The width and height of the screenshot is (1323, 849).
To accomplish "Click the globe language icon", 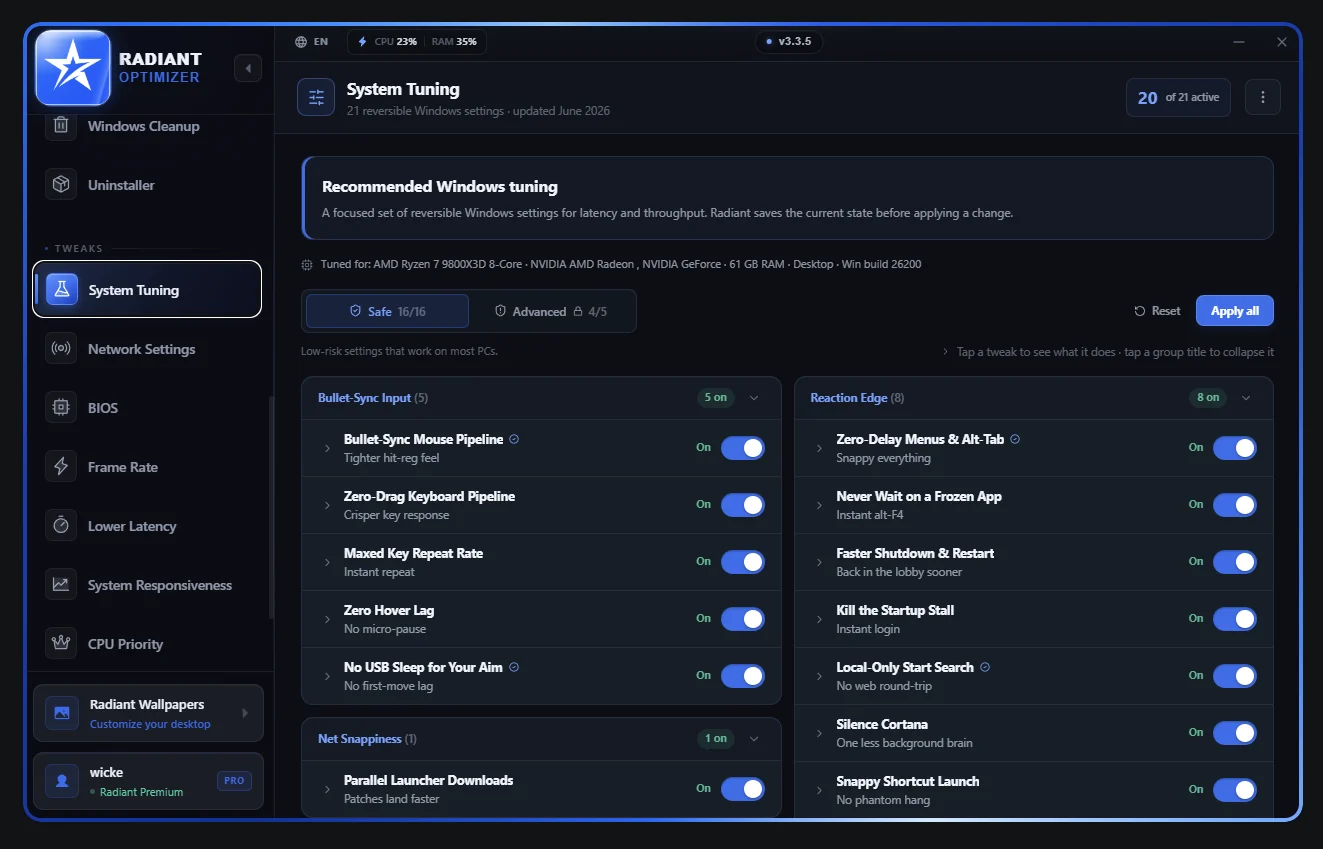I will coord(301,42).
